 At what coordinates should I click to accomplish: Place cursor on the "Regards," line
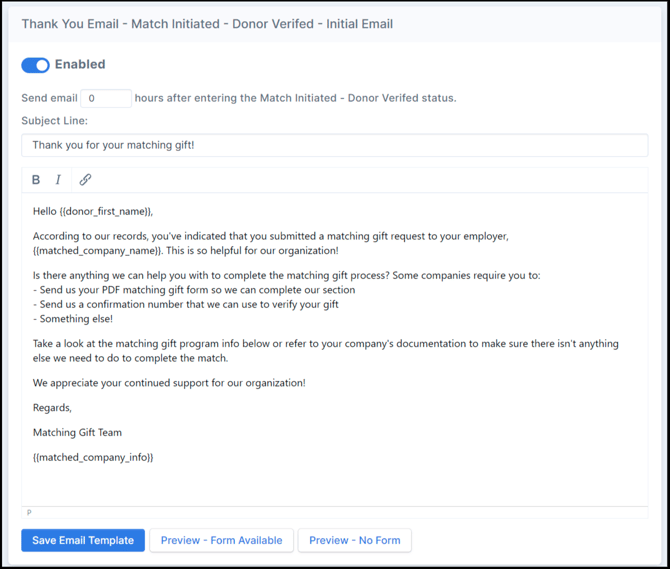52,407
